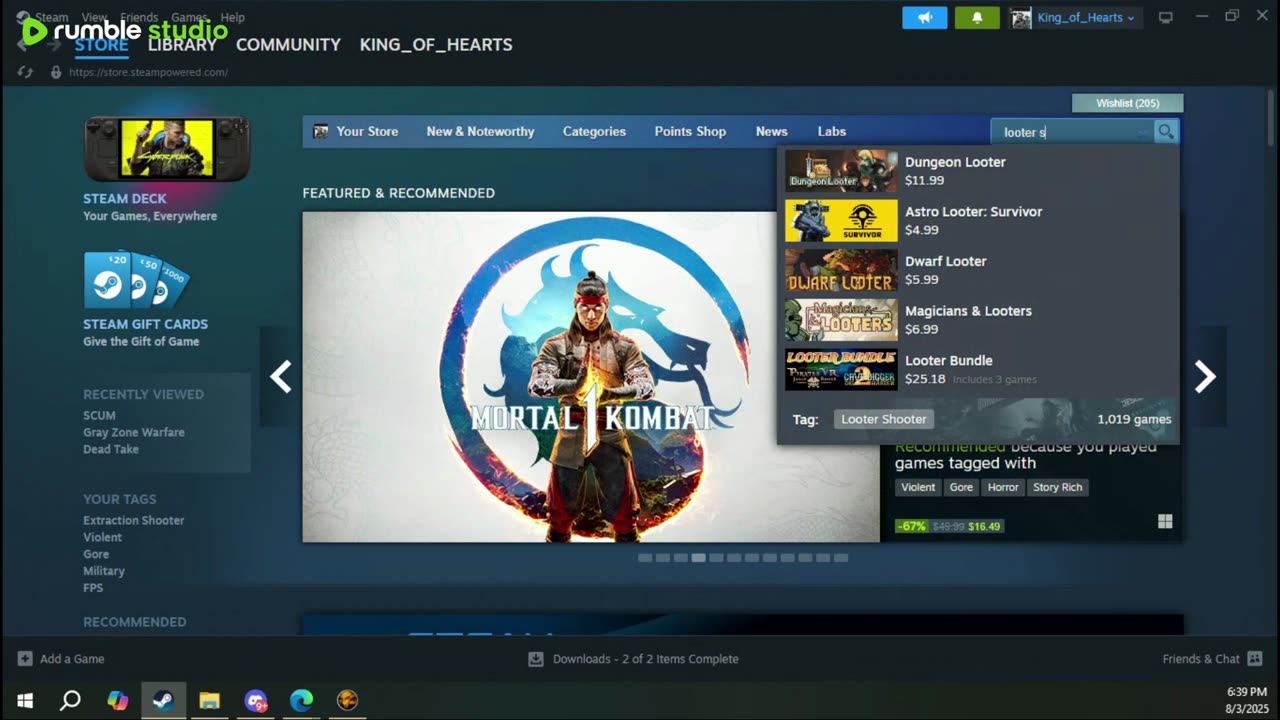Open the Steam announcements megaphone button

(x=925, y=18)
